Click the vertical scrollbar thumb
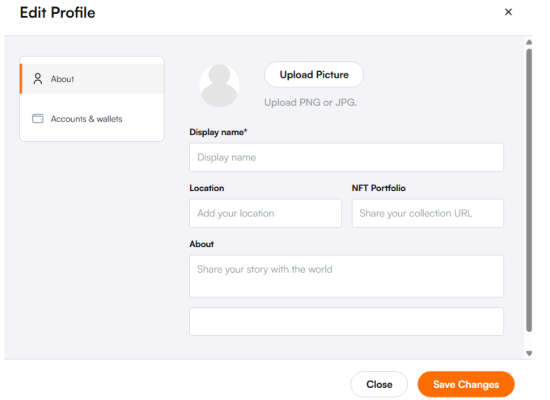Viewport: 550px width, 400px height. pos(529,190)
